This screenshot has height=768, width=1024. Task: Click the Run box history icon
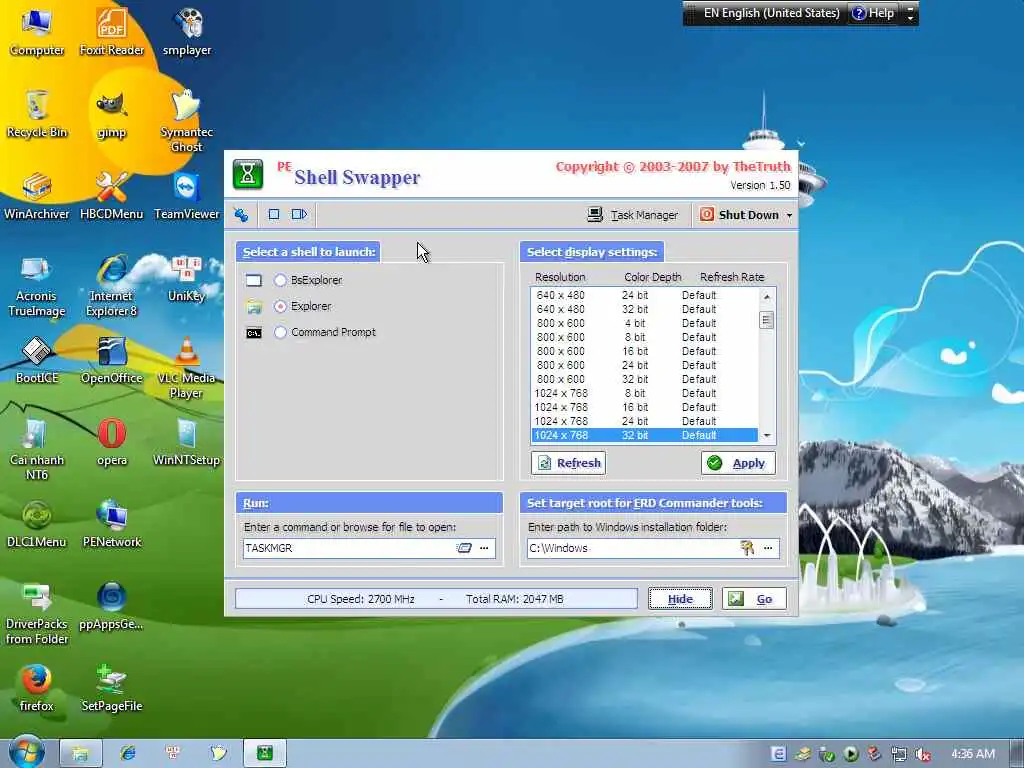(464, 548)
